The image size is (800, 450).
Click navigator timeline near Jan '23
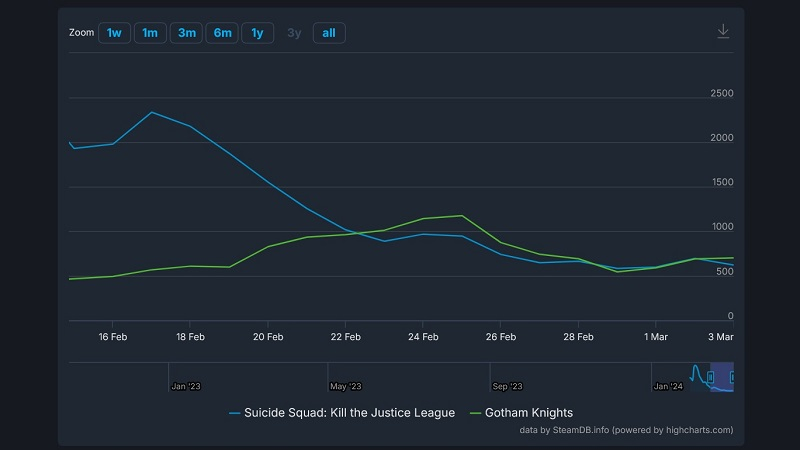tap(185, 376)
